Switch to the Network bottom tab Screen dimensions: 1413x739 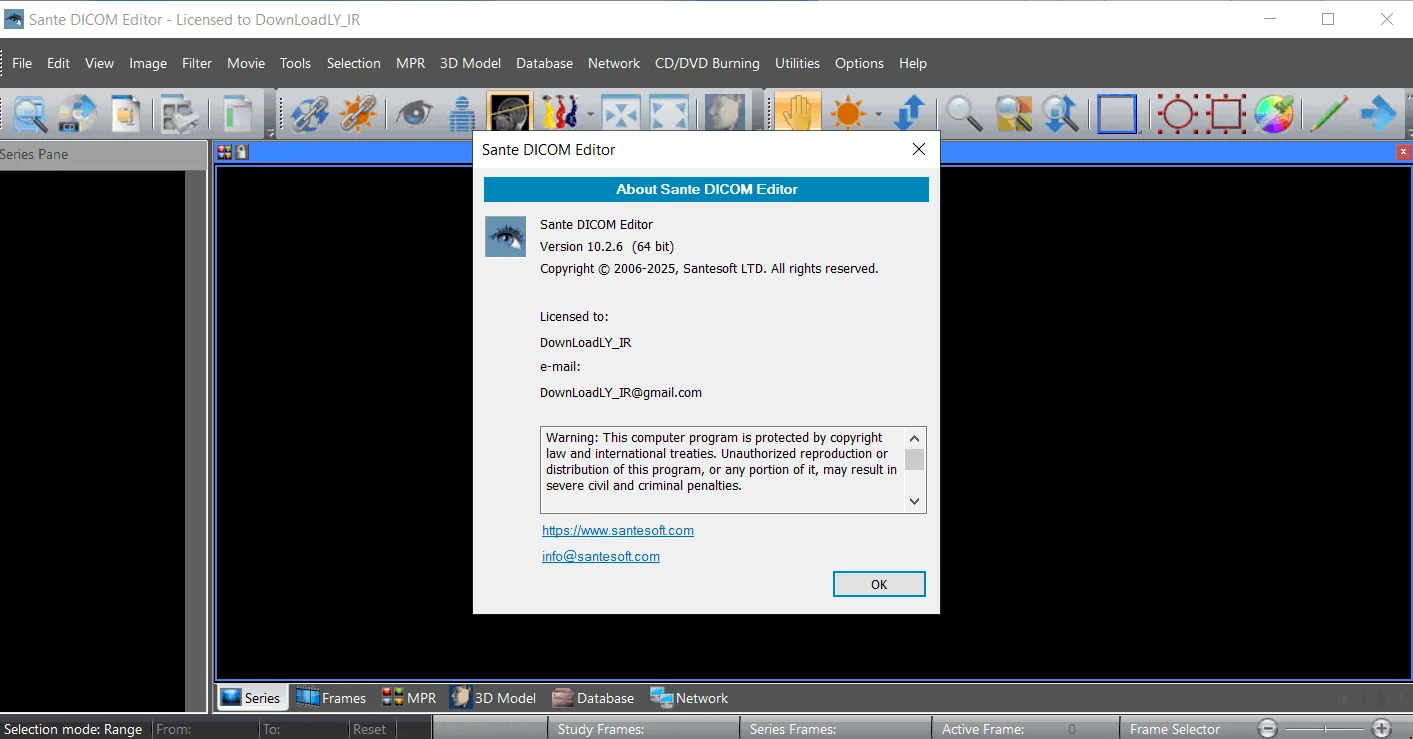click(689, 698)
